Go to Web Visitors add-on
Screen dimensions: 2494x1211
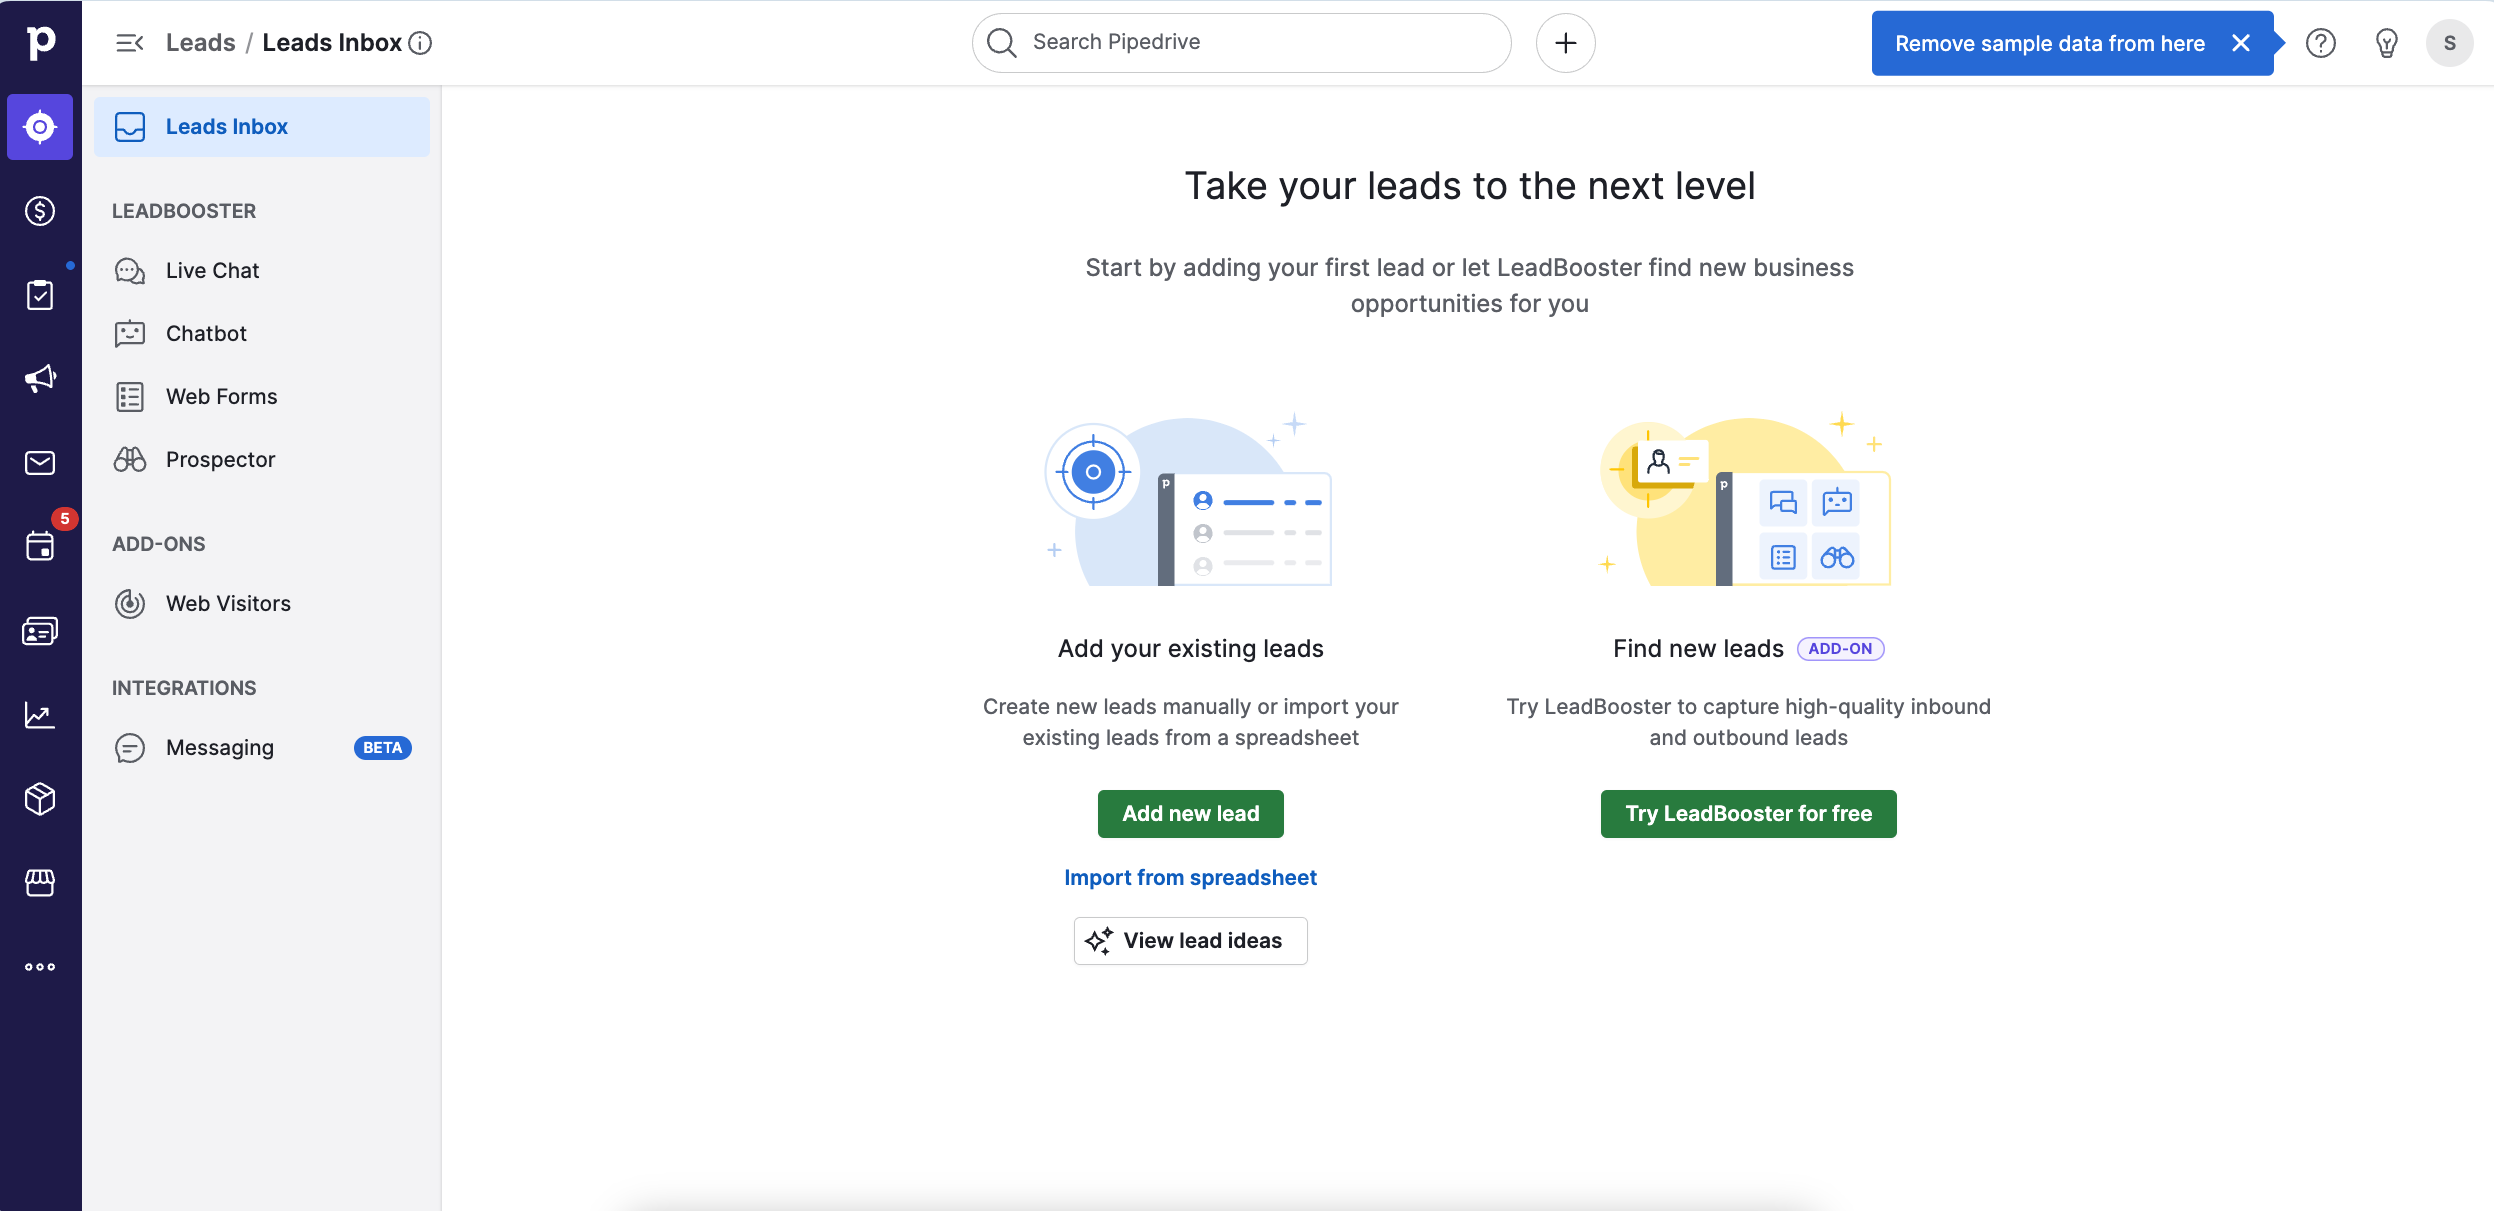pos(228,604)
